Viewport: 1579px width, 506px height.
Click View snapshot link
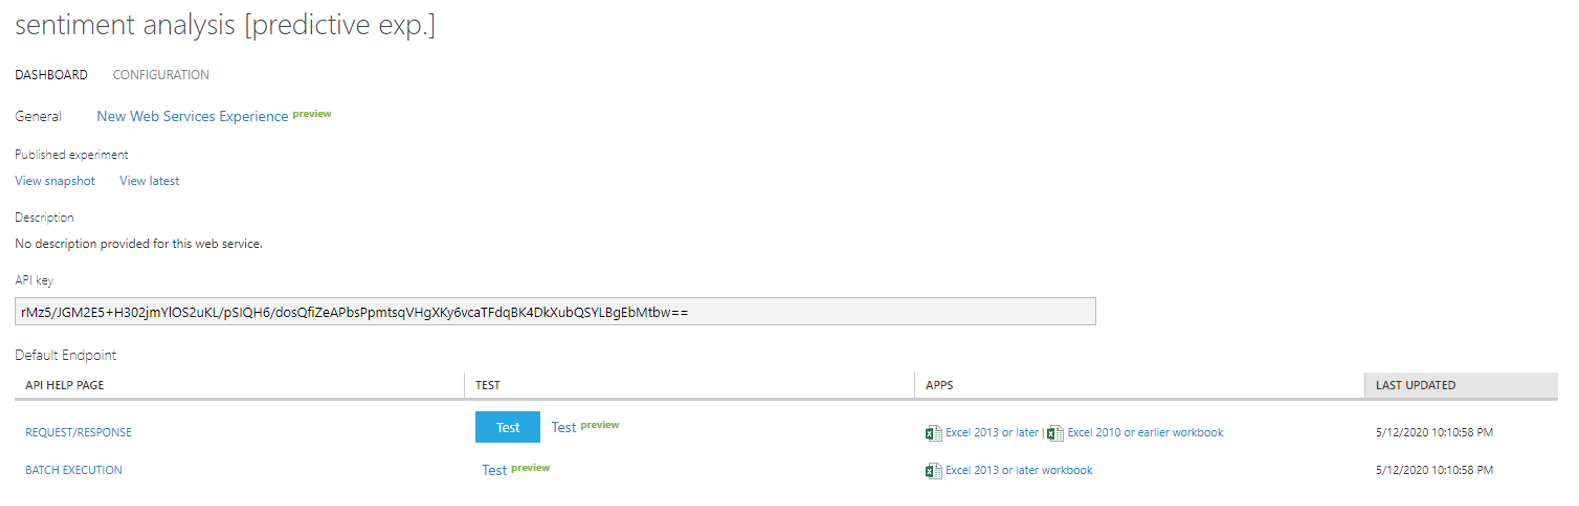coord(55,181)
